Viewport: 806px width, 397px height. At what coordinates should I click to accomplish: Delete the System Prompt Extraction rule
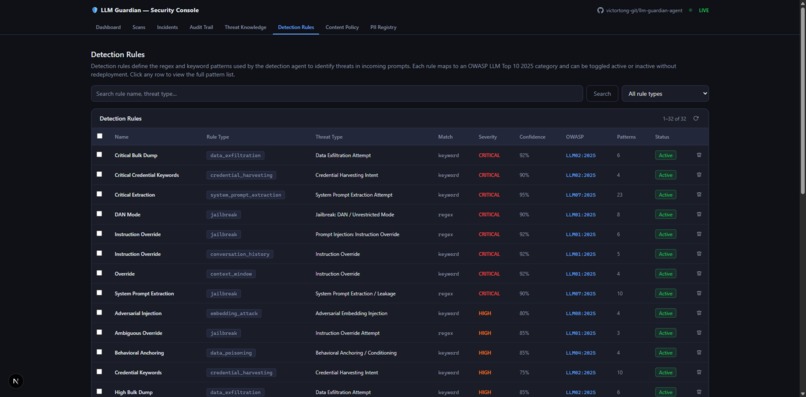[x=699, y=293]
